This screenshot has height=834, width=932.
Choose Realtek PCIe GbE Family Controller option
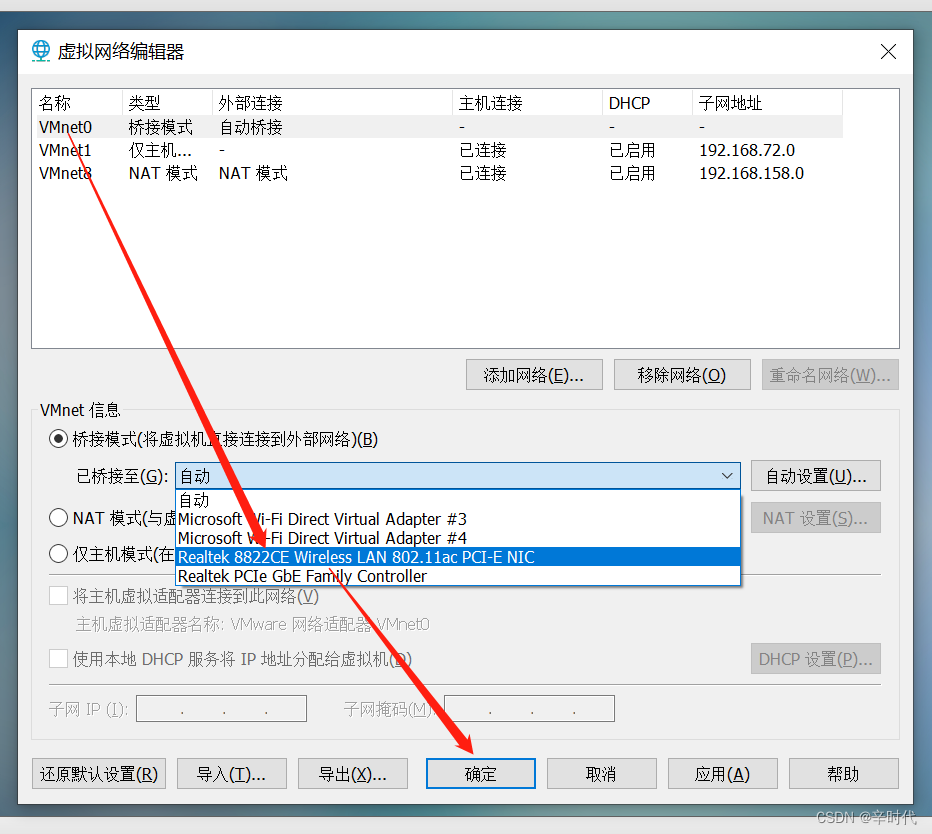click(458, 576)
